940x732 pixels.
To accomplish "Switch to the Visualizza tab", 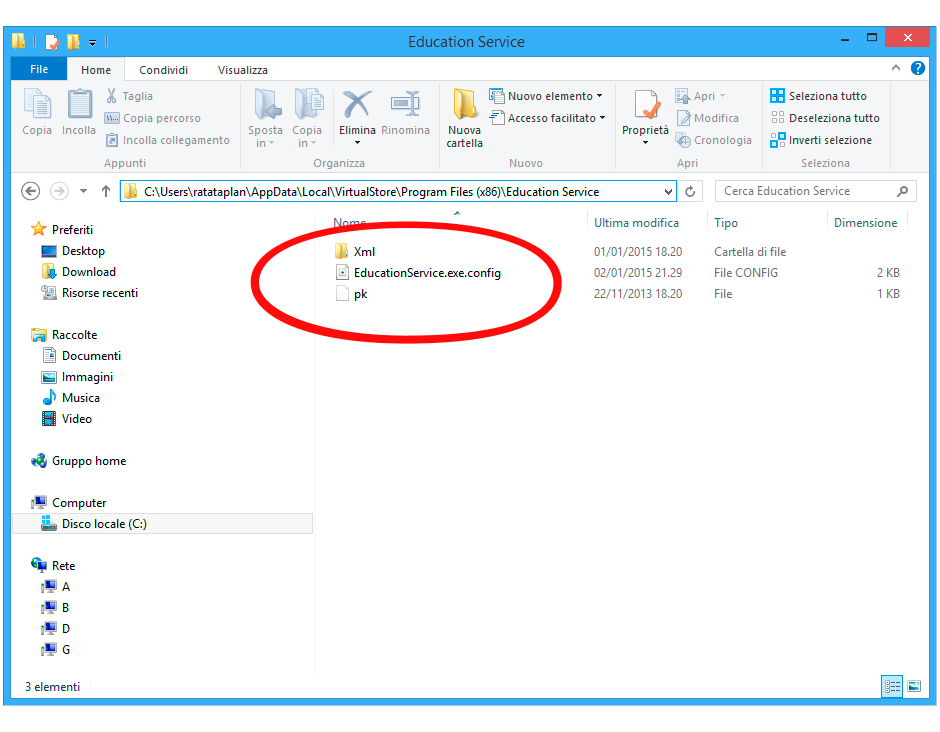I will pos(243,70).
